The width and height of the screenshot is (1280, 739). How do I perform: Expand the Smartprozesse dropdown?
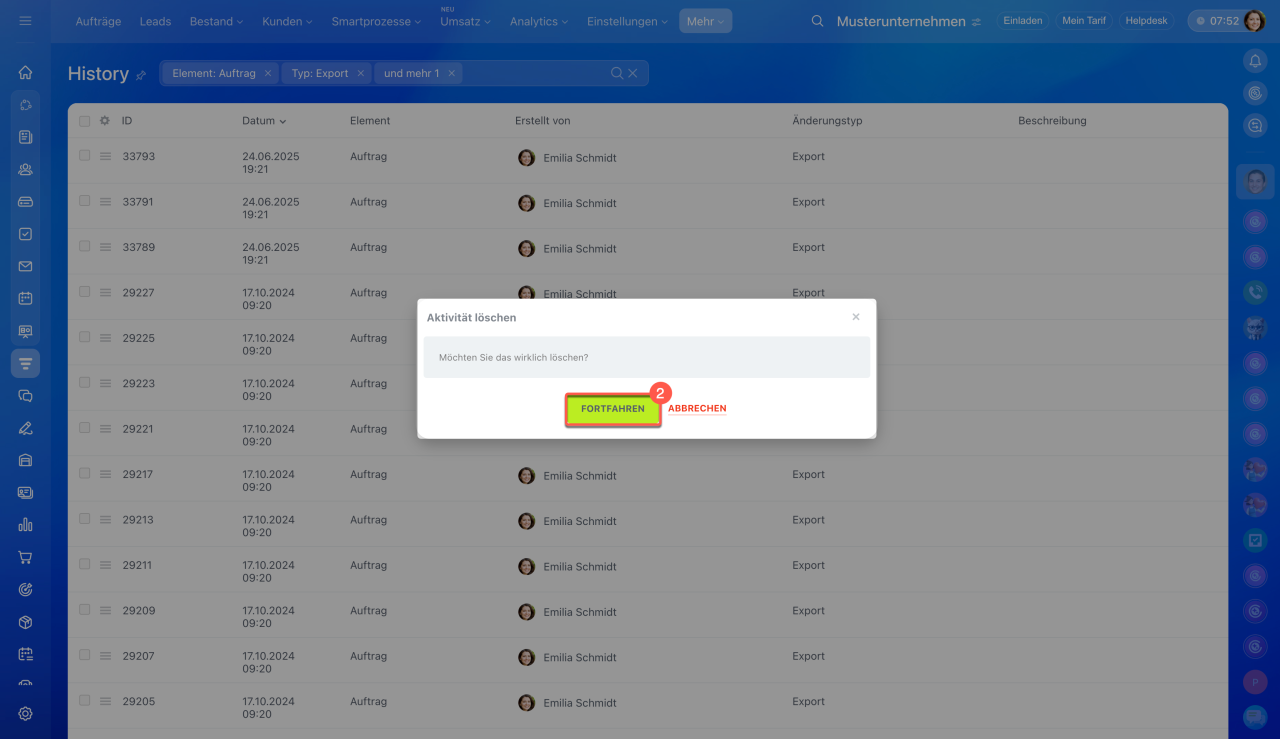pyautogui.click(x=377, y=21)
